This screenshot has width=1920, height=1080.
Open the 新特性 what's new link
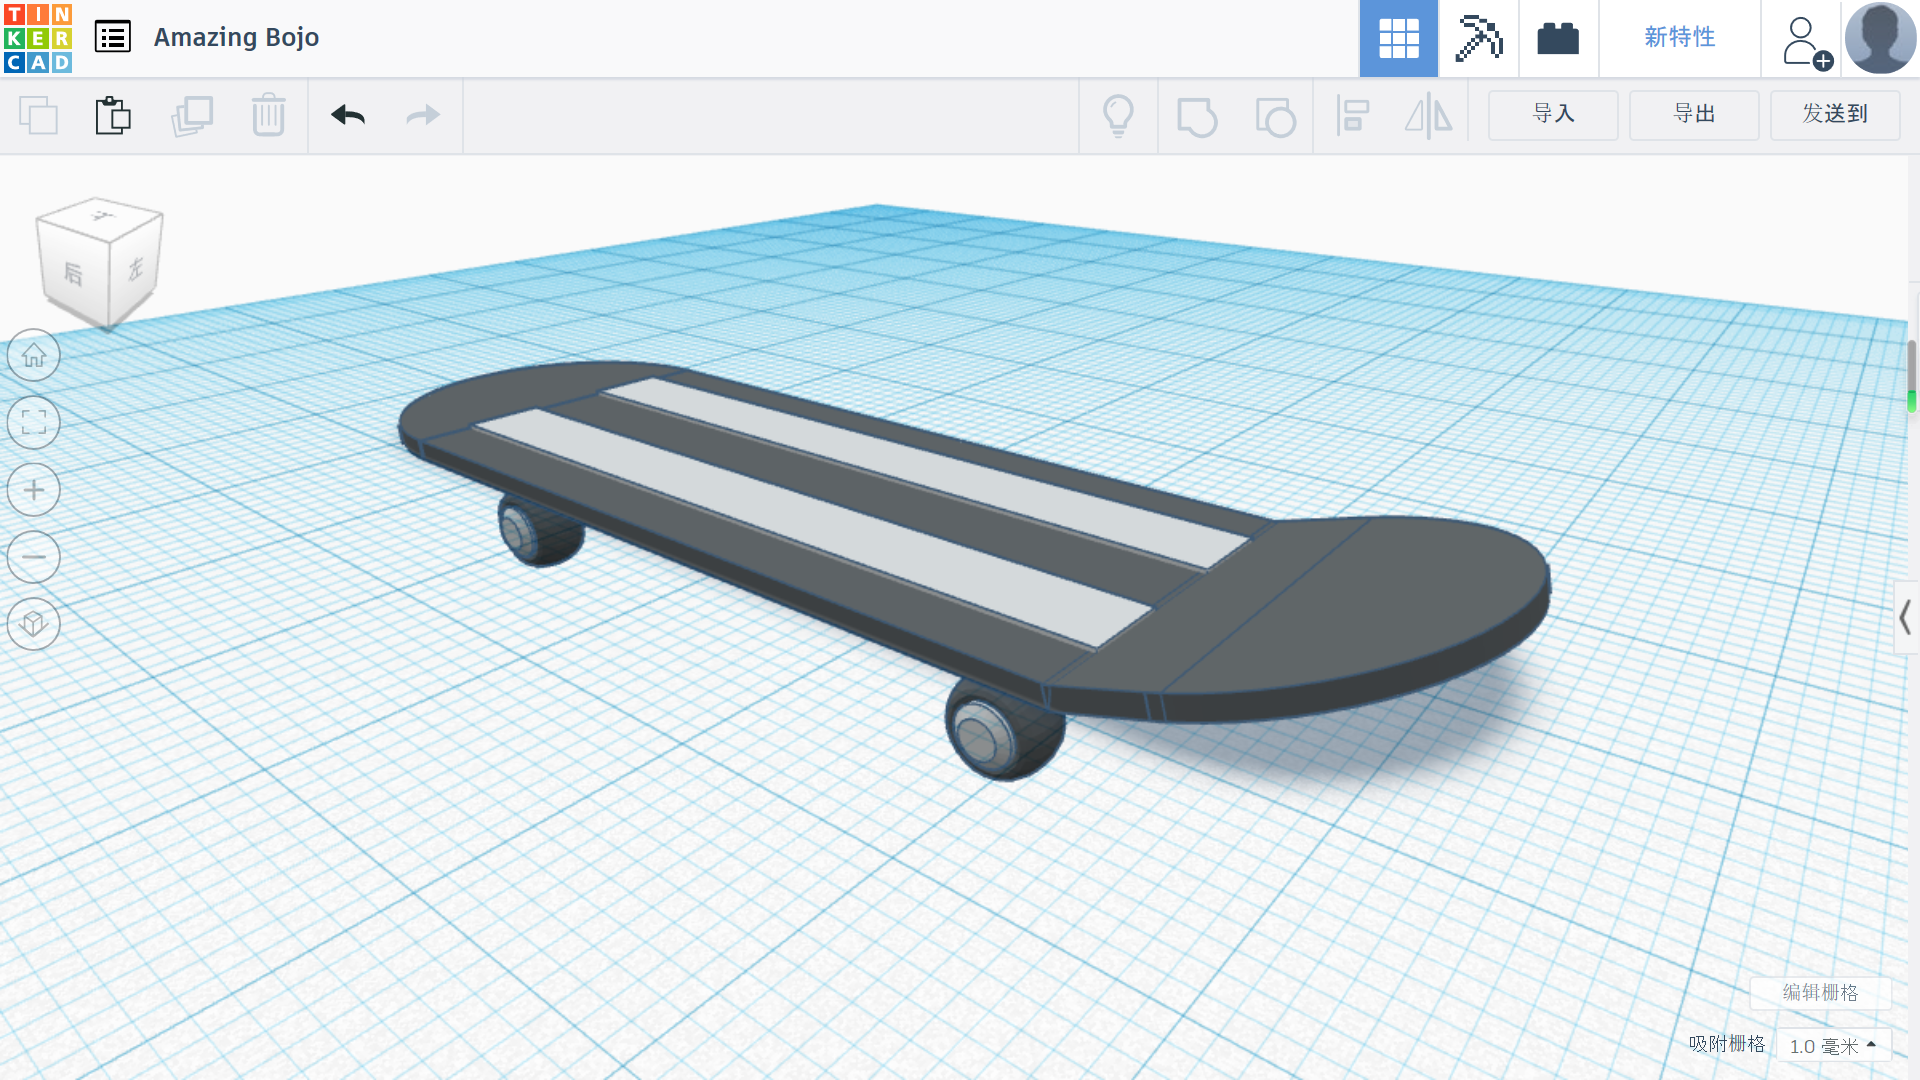click(1680, 38)
